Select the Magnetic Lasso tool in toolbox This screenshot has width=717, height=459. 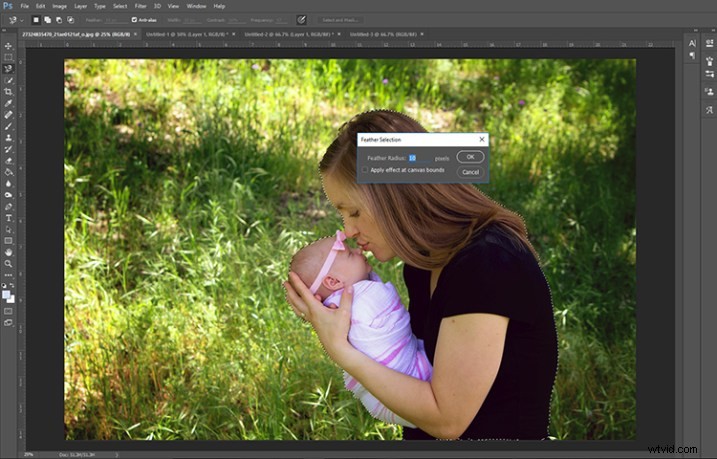pos(8,69)
